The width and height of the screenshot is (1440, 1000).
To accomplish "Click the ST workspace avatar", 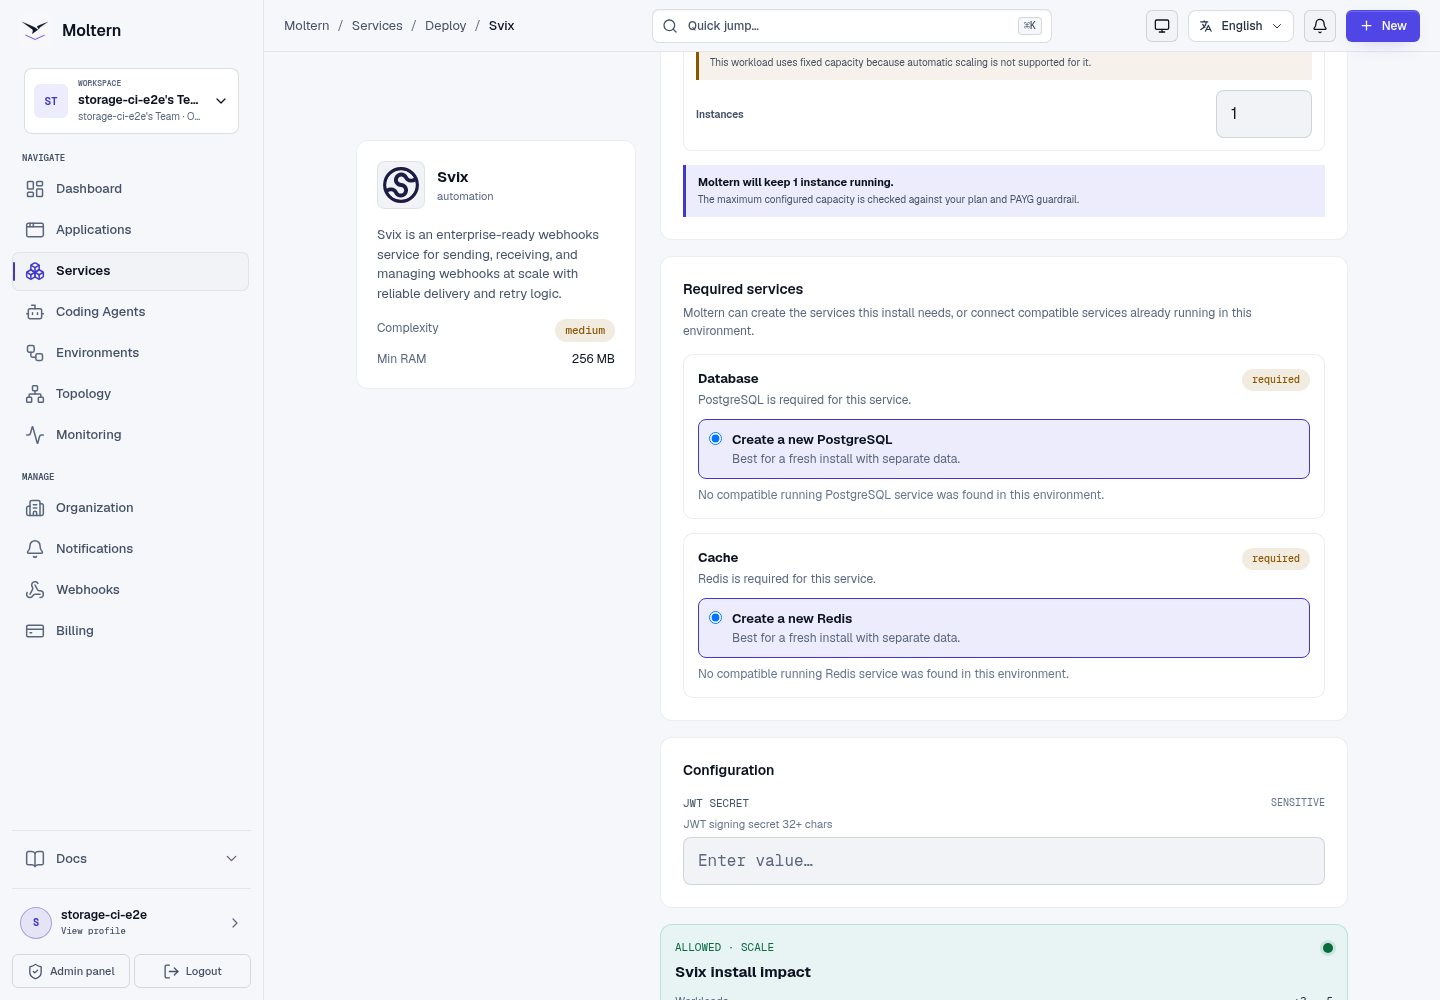I will 51,101.
